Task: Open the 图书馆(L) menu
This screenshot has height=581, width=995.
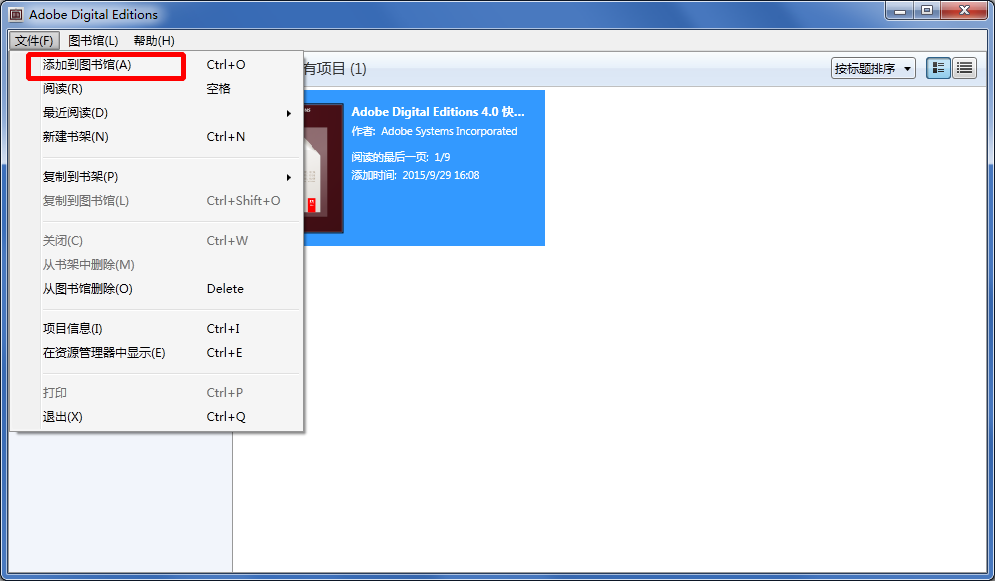Action: click(93, 41)
